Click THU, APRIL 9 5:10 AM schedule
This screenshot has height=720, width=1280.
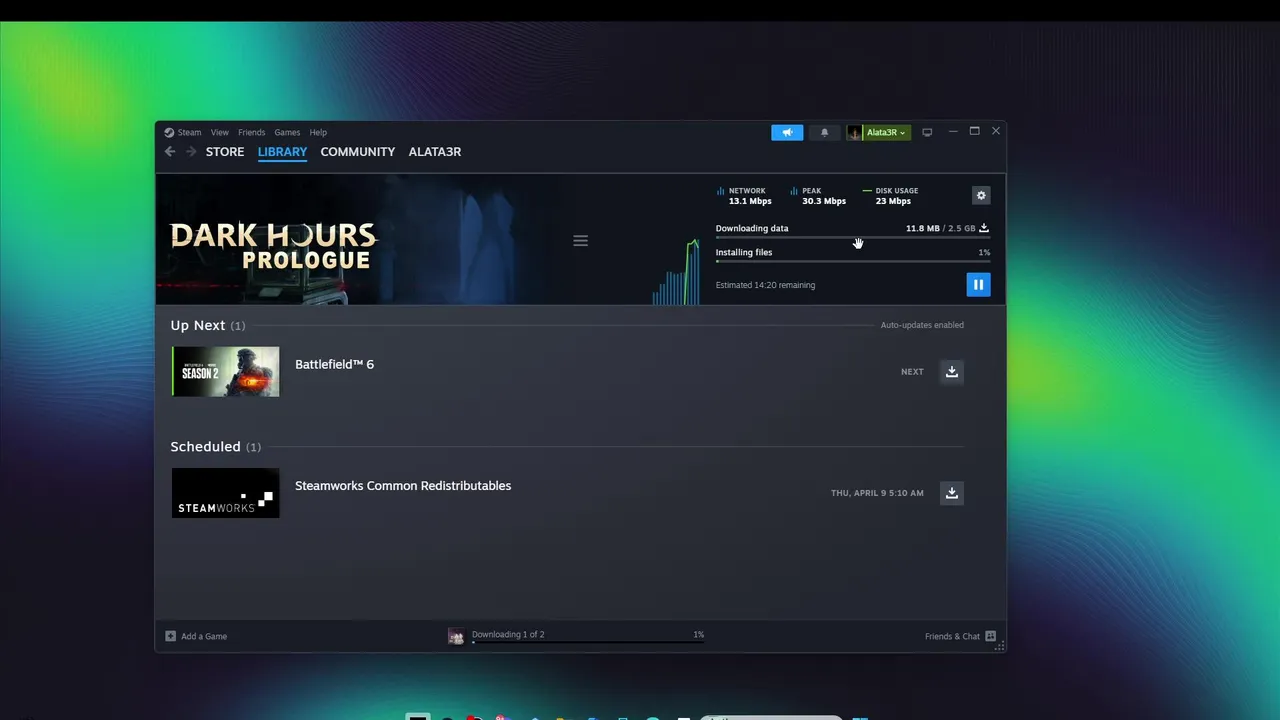[877, 493]
